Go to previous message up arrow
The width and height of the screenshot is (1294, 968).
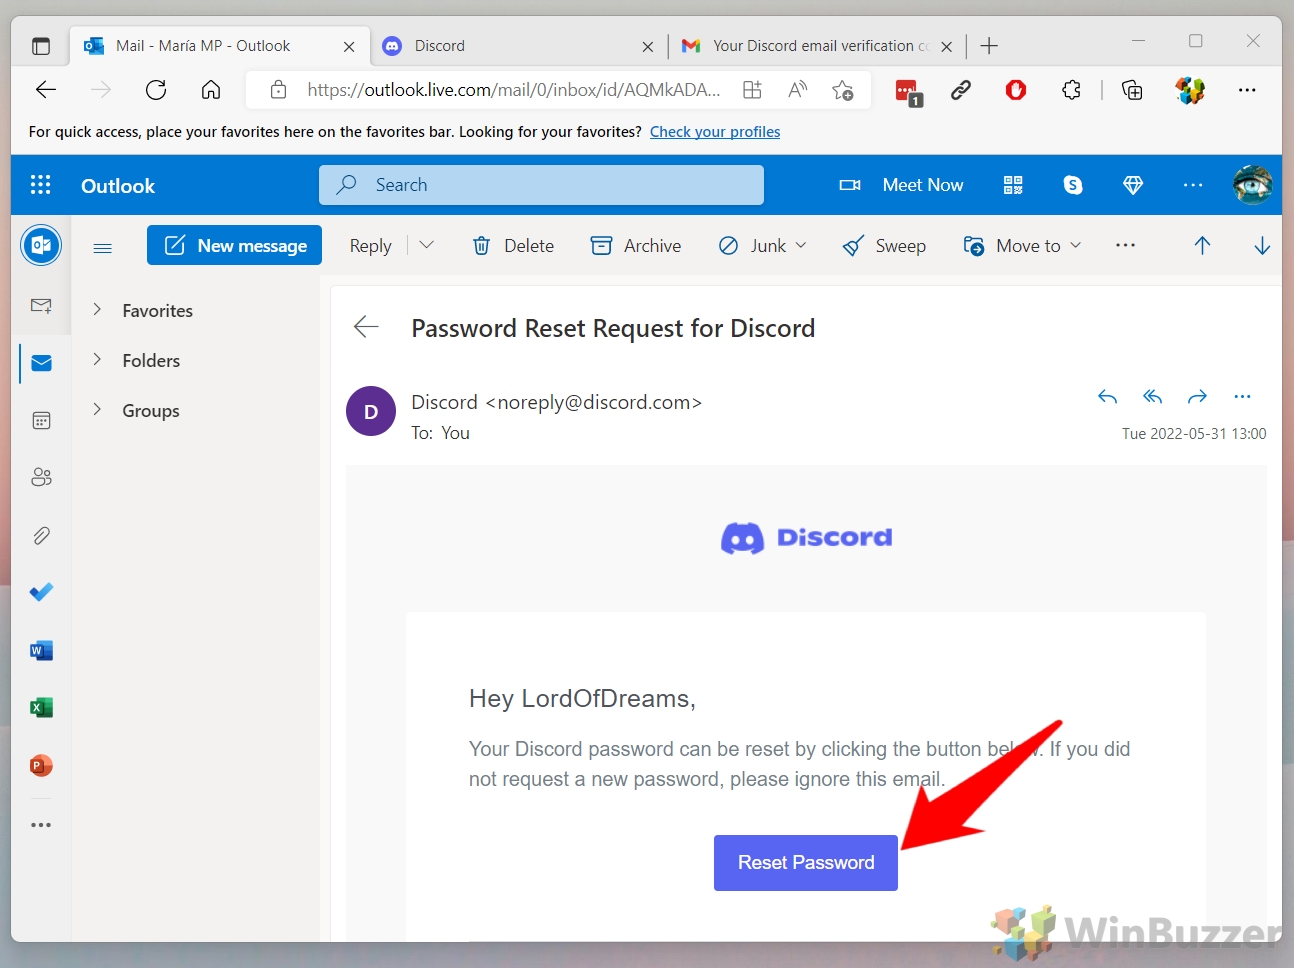pyautogui.click(x=1202, y=245)
